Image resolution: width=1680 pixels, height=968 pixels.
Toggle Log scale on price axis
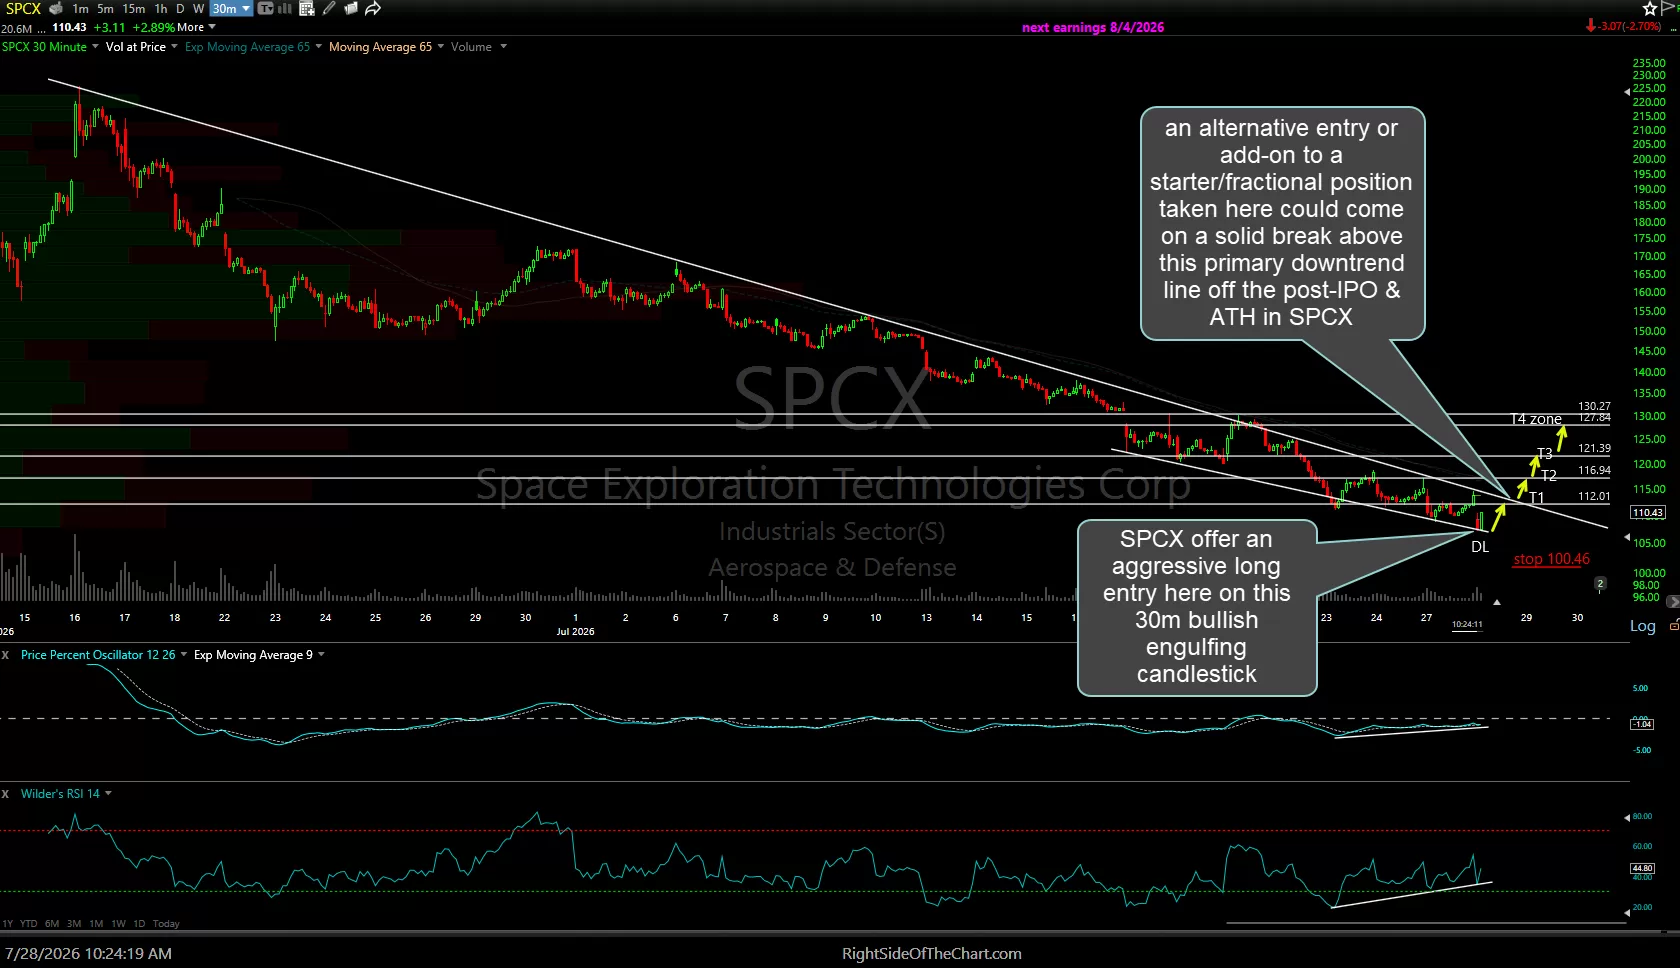[1643, 626]
